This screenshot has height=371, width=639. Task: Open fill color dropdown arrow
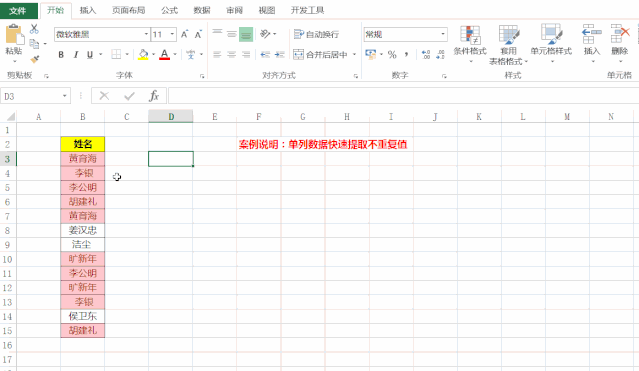coord(154,54)
